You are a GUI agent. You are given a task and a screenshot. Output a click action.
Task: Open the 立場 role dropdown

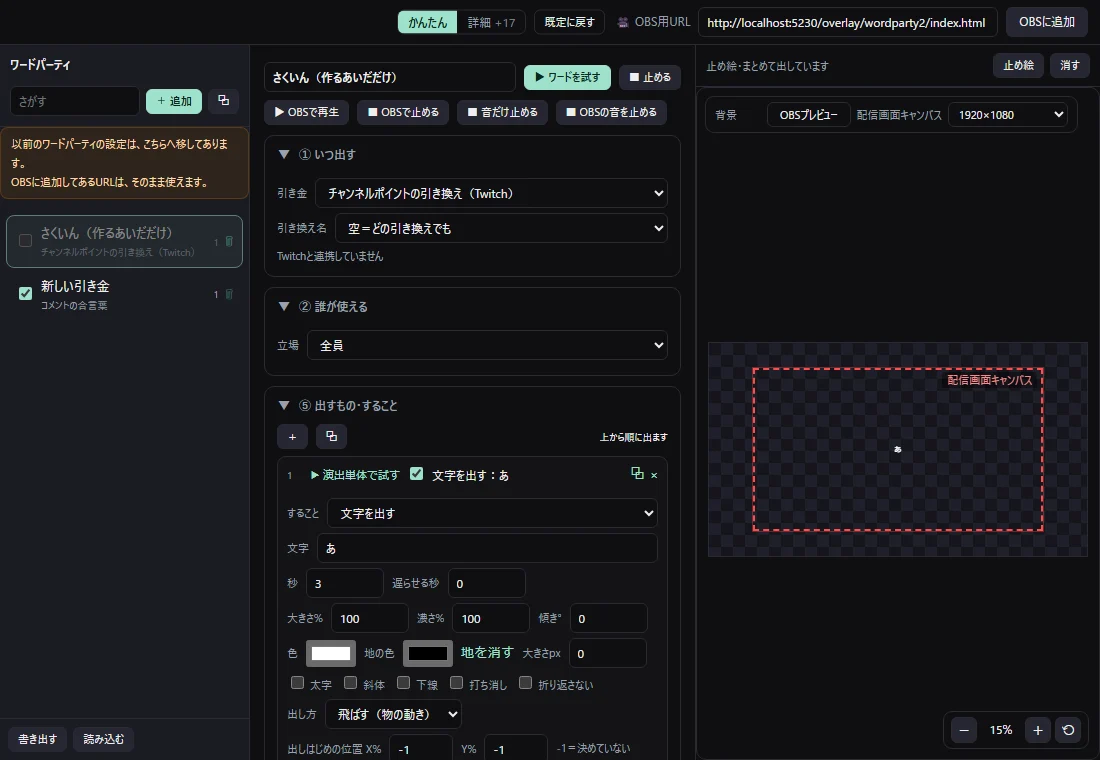pos(487,345)
